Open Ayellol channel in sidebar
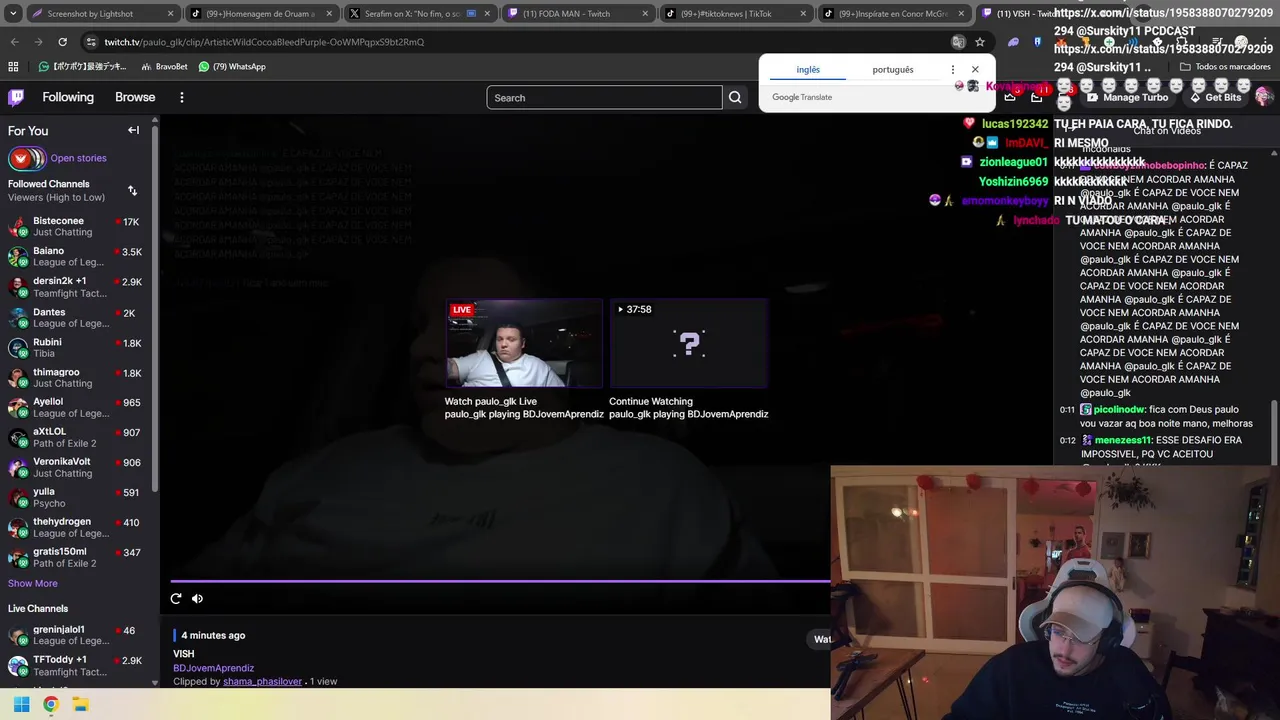 [x=76, y=407]
